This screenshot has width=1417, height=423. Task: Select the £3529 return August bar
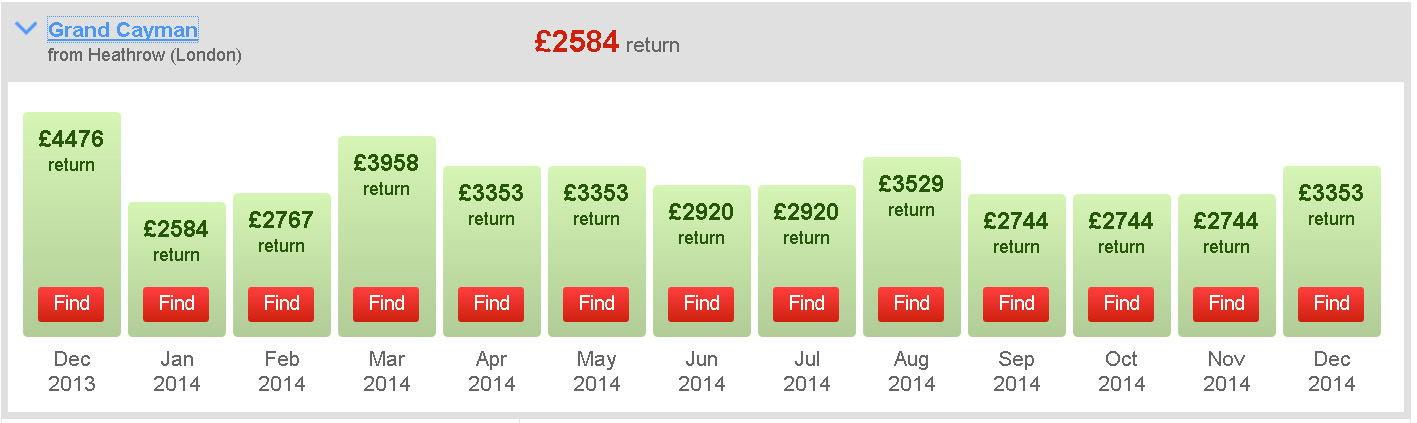coord(912,247)
